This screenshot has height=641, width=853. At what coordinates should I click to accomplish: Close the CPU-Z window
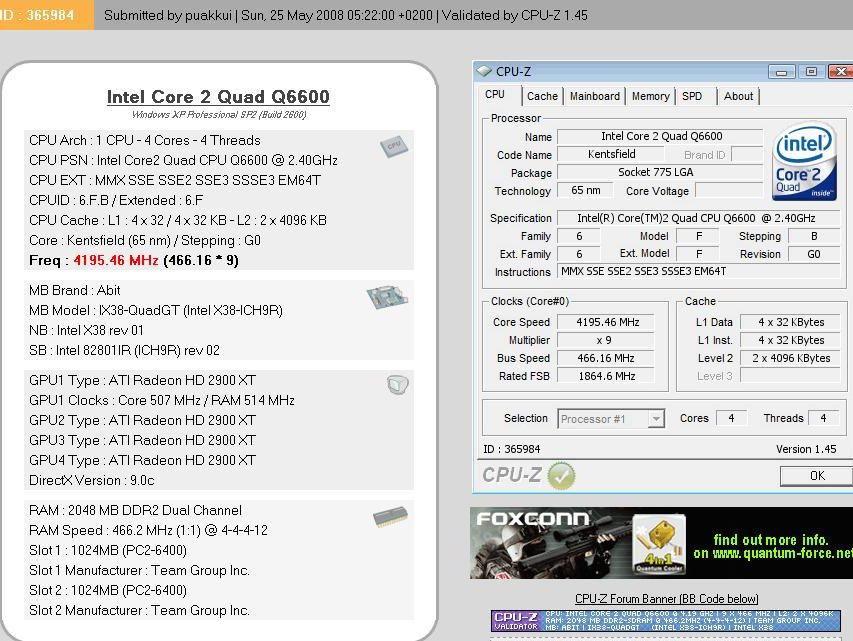(840, 72)
